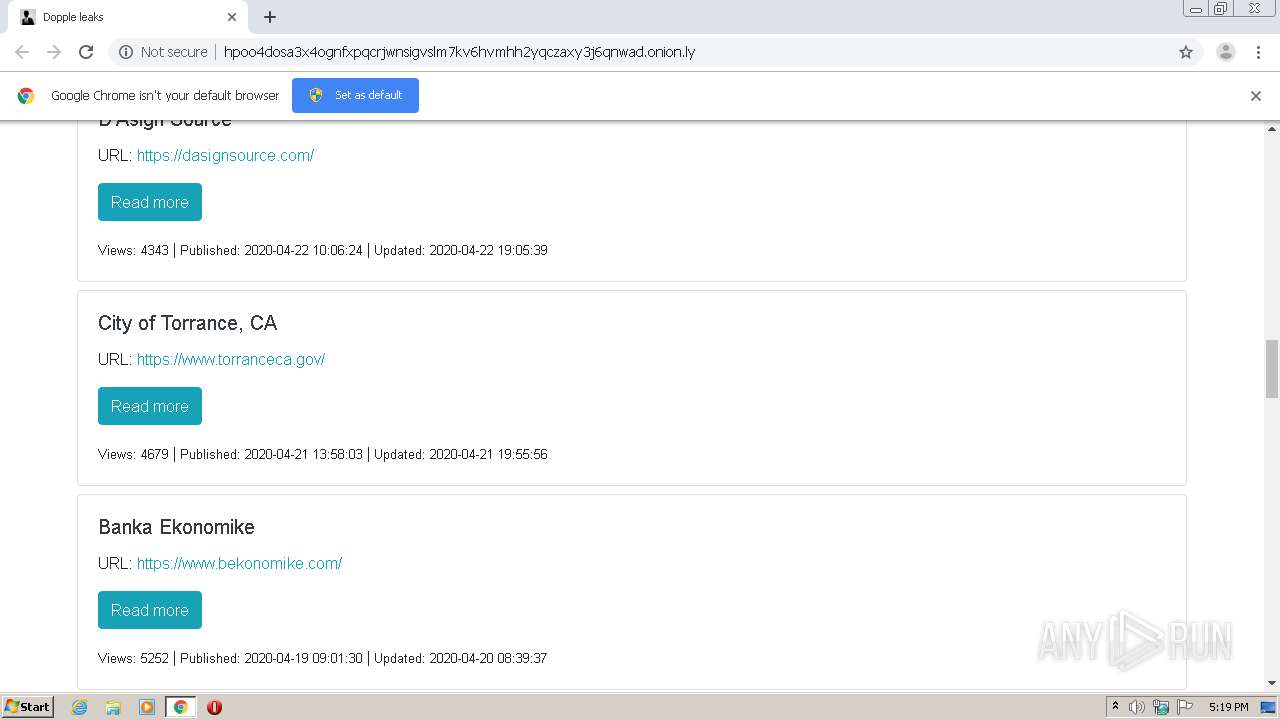Image resolution: width=1280 pixels, height=720 pixels.
Task: Show the Not secure site info
Action: (x=163, y=52)
